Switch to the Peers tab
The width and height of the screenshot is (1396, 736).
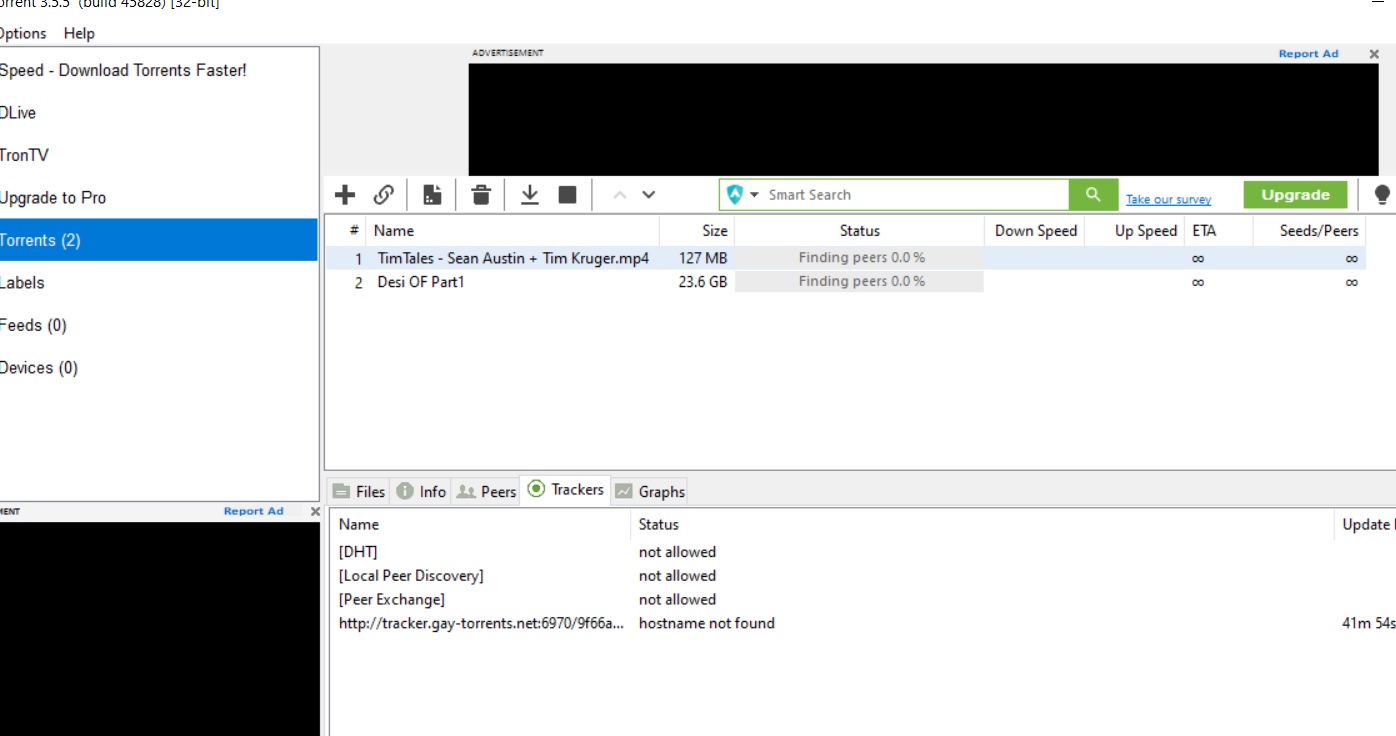[487, 491]
